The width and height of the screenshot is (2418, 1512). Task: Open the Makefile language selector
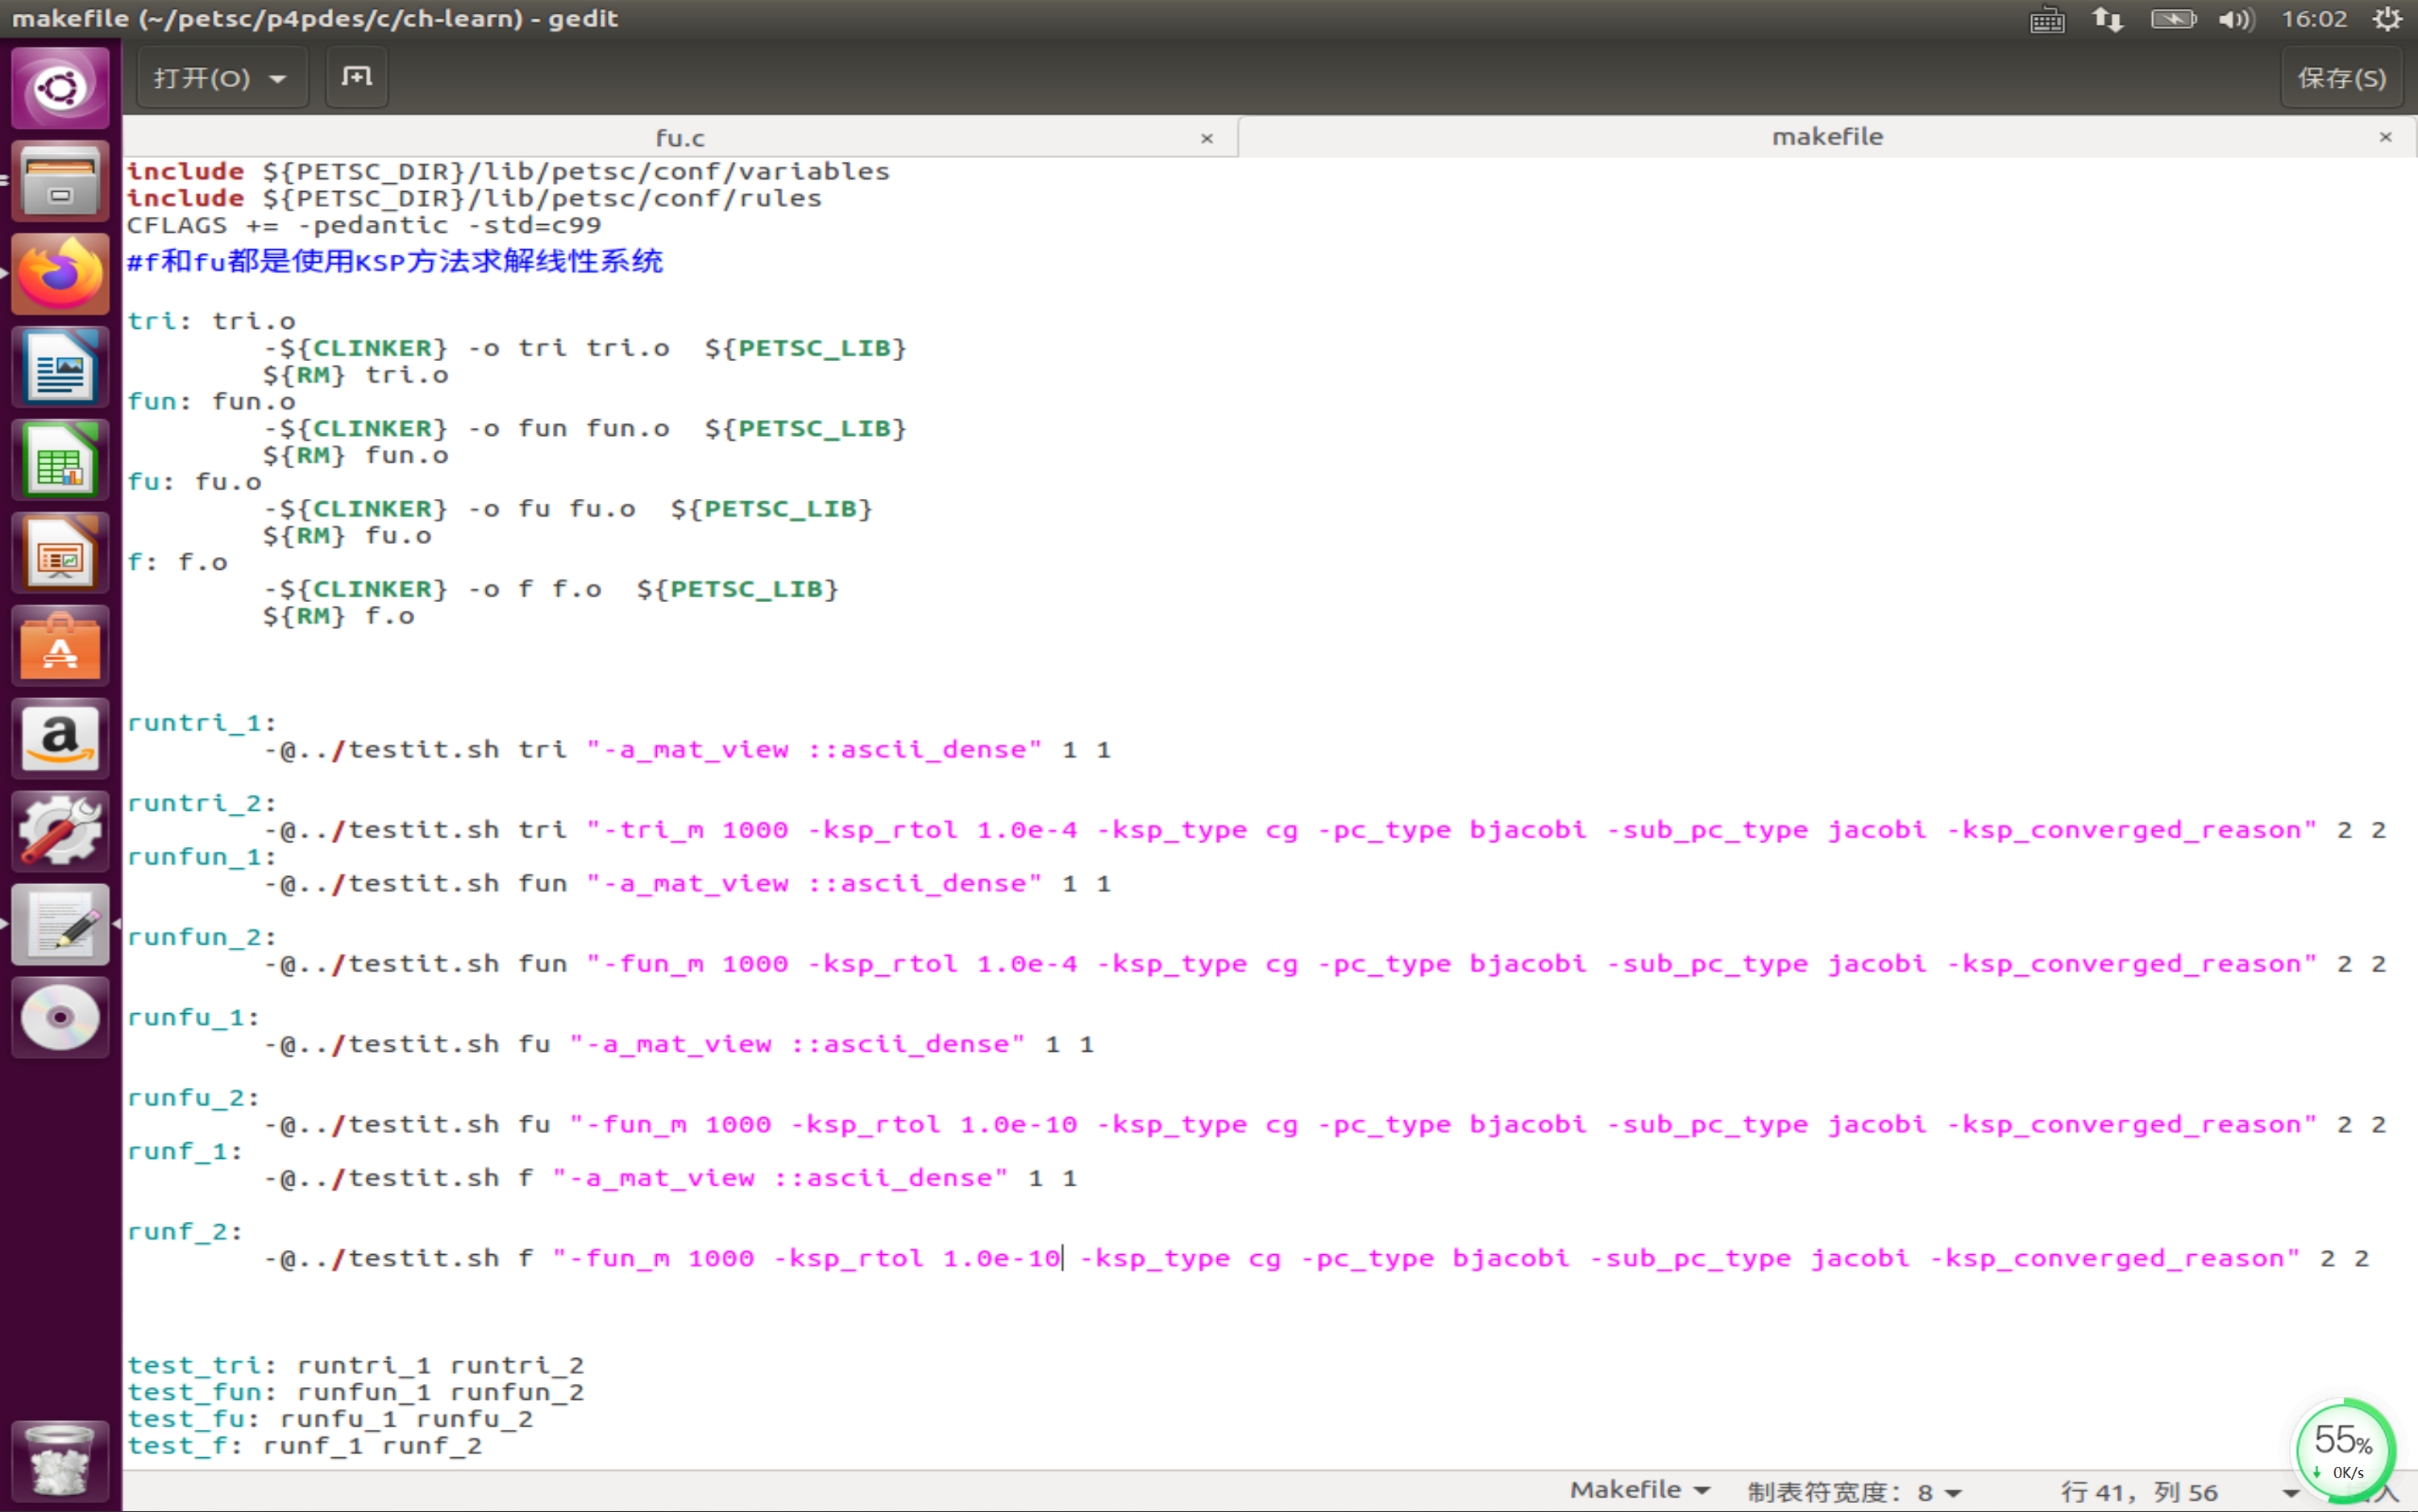tap(1639, 1490)
